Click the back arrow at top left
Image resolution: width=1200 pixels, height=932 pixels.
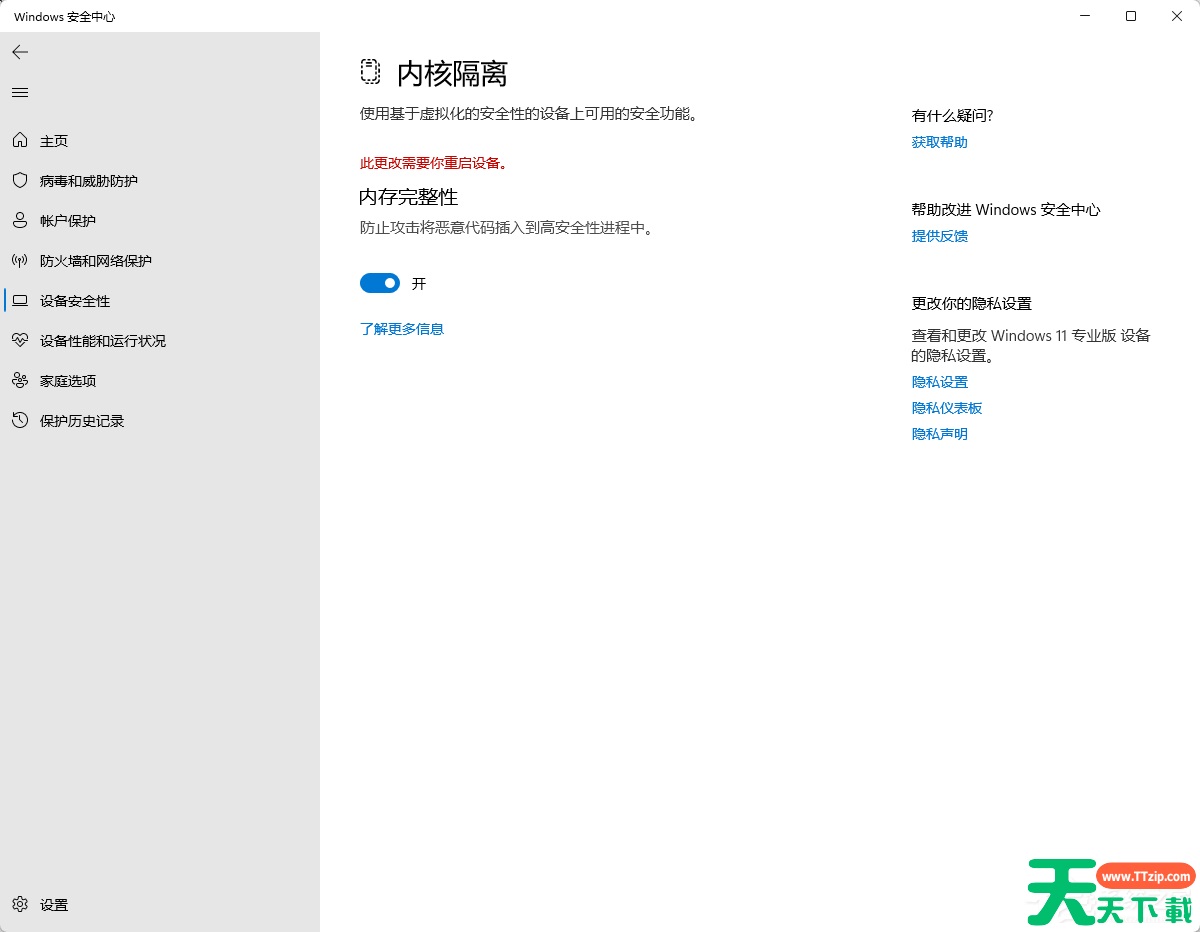20,52
